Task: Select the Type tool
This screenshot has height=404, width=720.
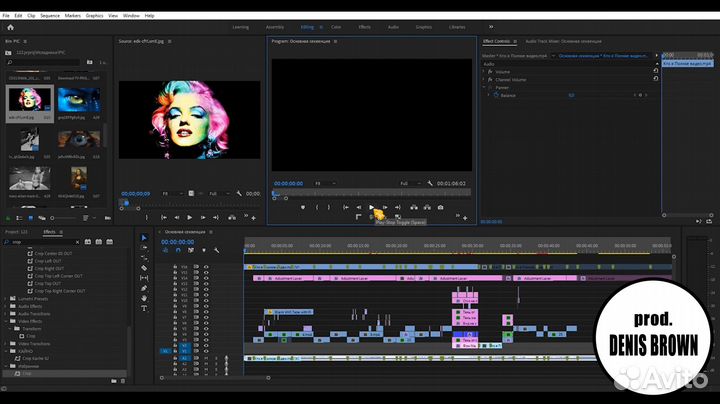Action: tap(144, 308)
